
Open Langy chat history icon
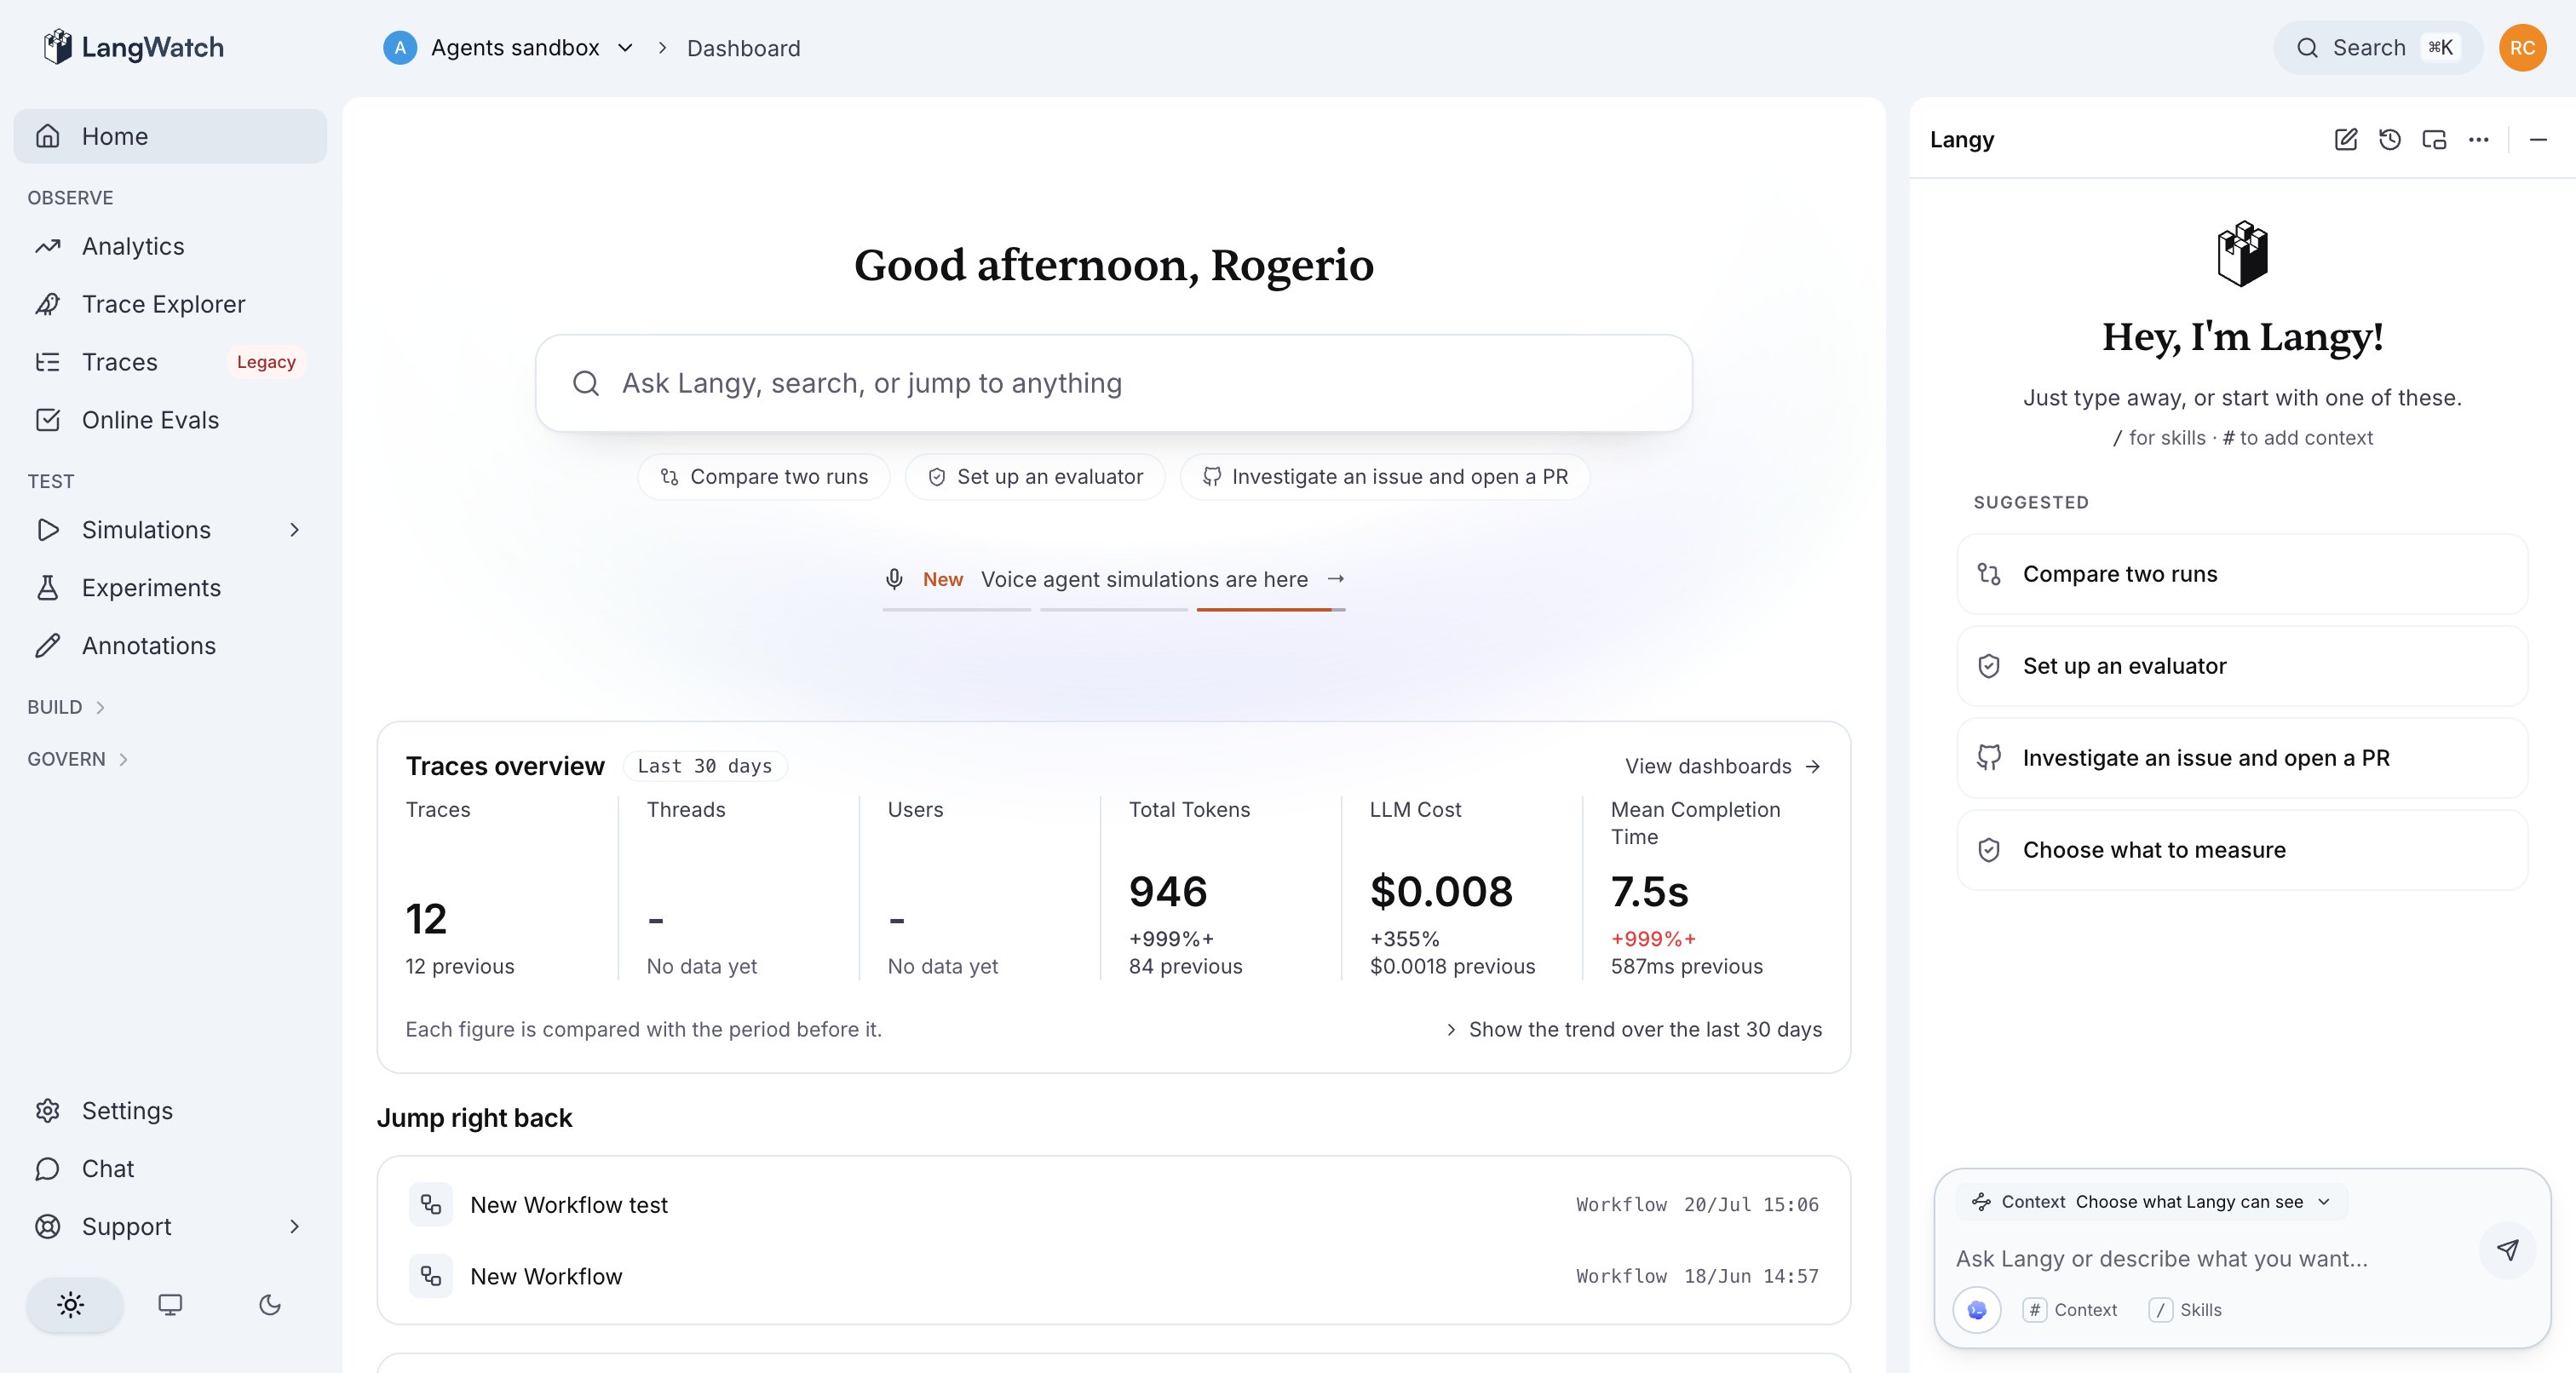pos(2390,140)
